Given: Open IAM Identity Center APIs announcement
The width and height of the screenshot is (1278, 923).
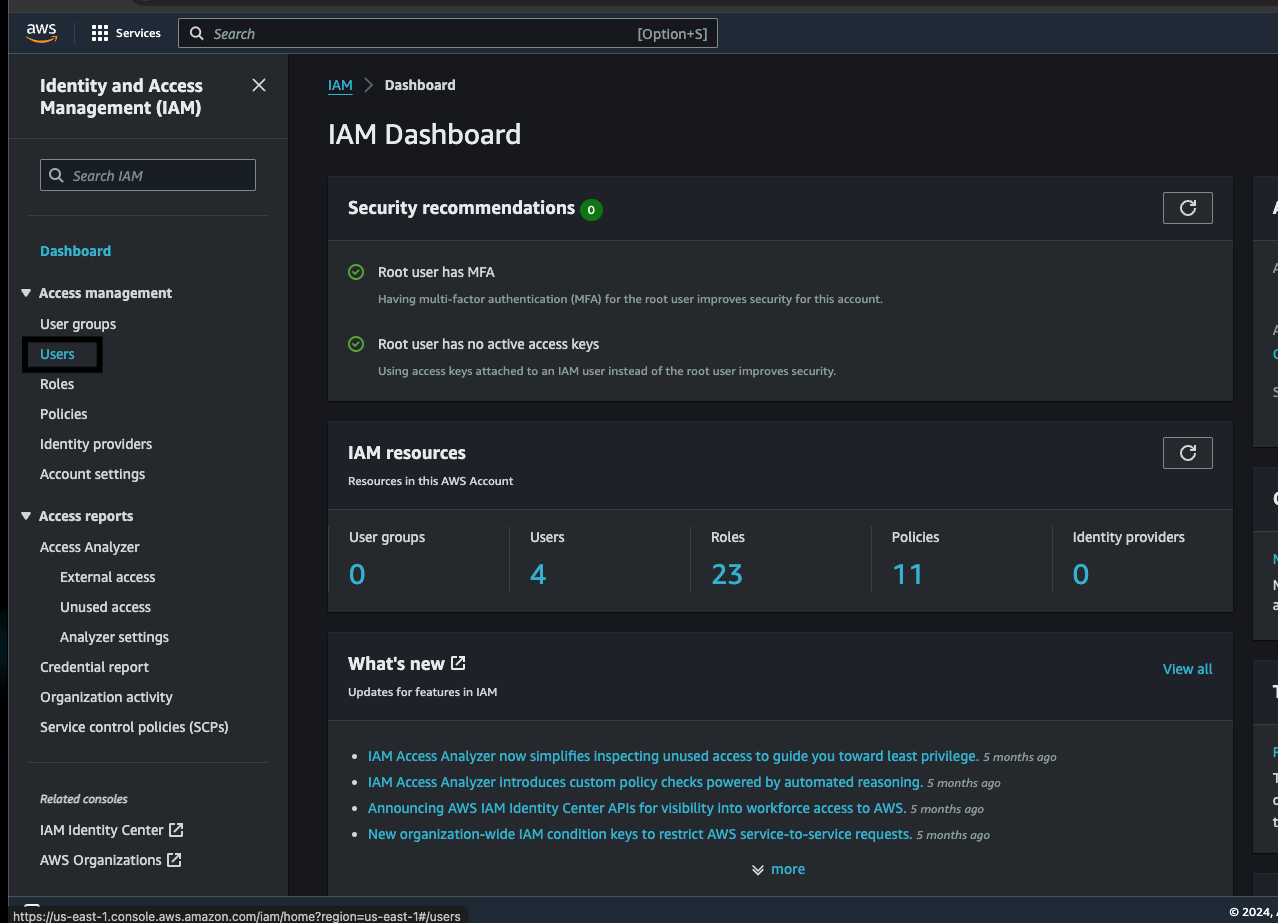Looking at the screenshot, I should coord(637,808).
